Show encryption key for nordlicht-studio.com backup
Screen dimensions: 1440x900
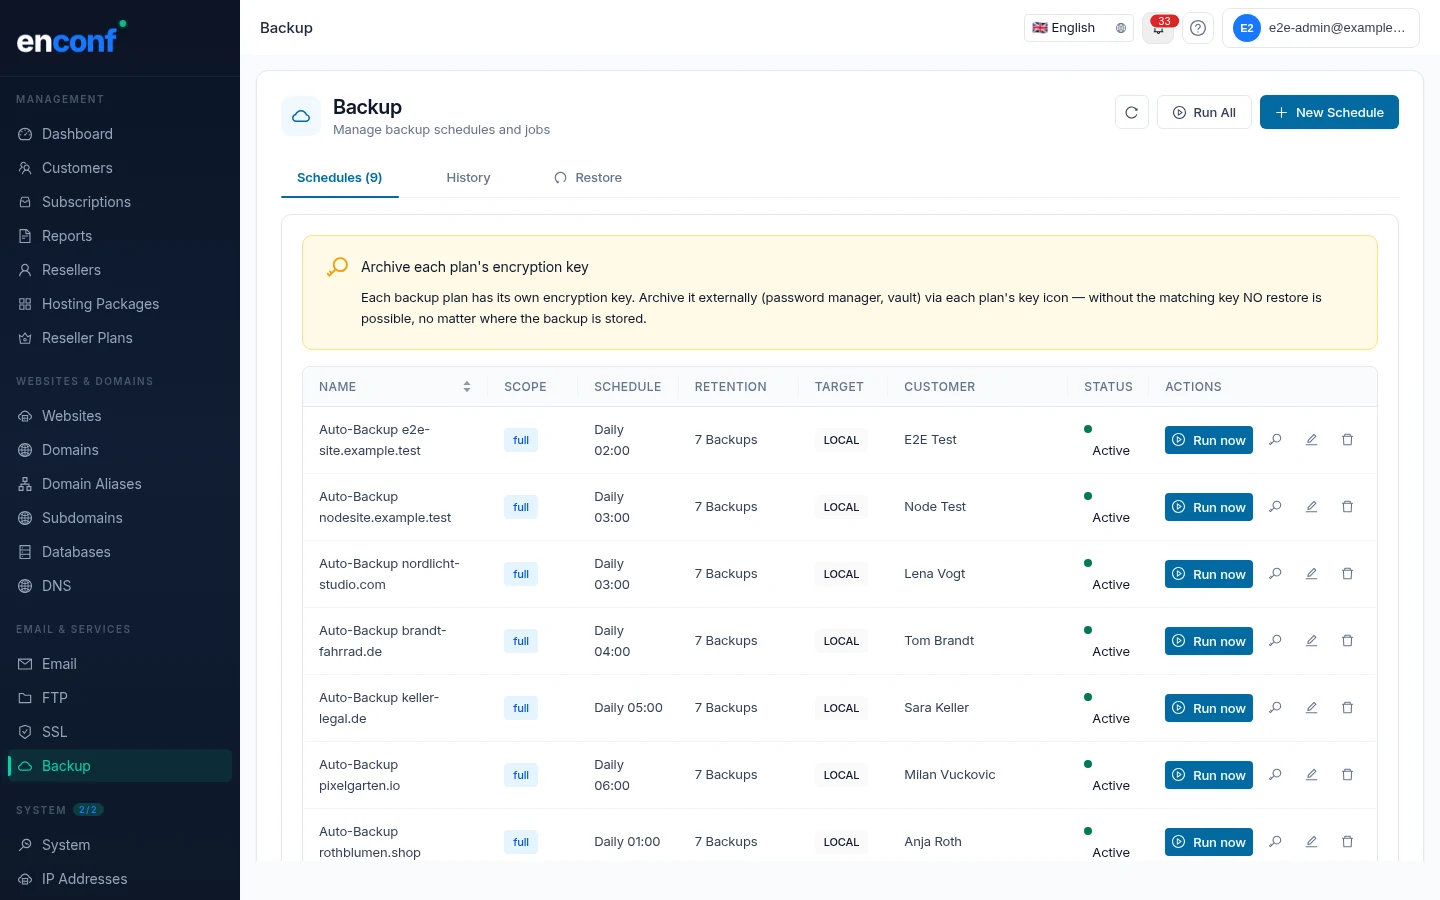pyautogui.click(x=1275, y=574)
